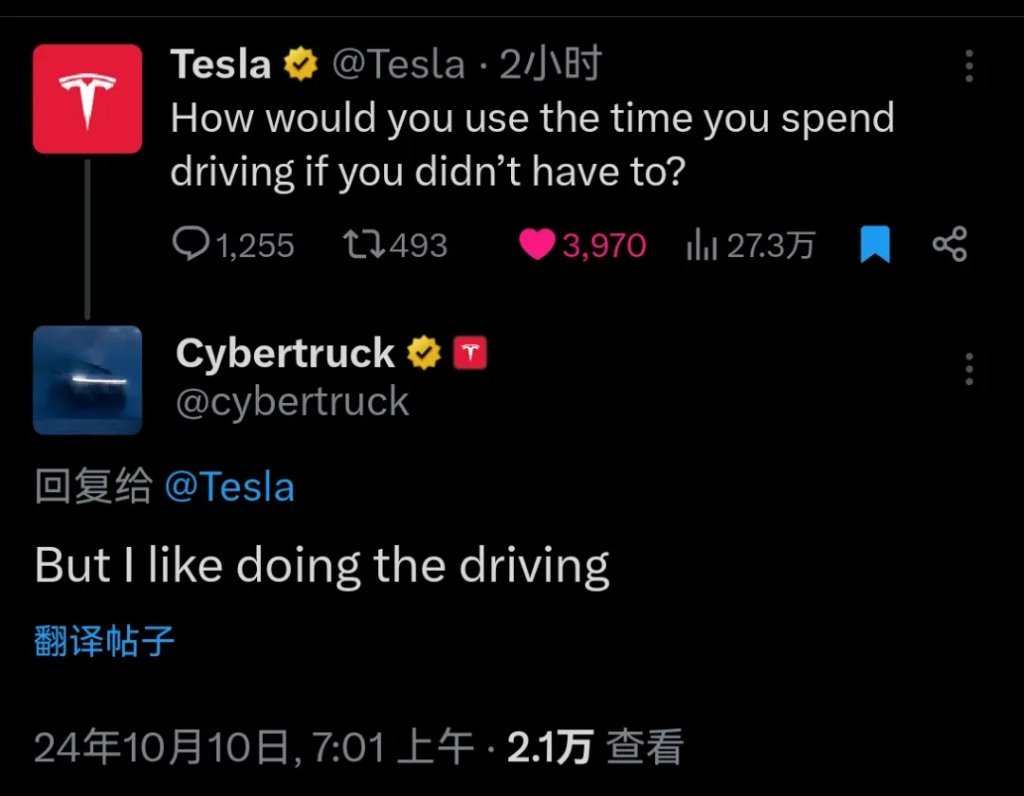Viewport: 1024px width, 796px height.
Task: Click the blue @Tesla mention in the reply
Action: pos(229,487)
